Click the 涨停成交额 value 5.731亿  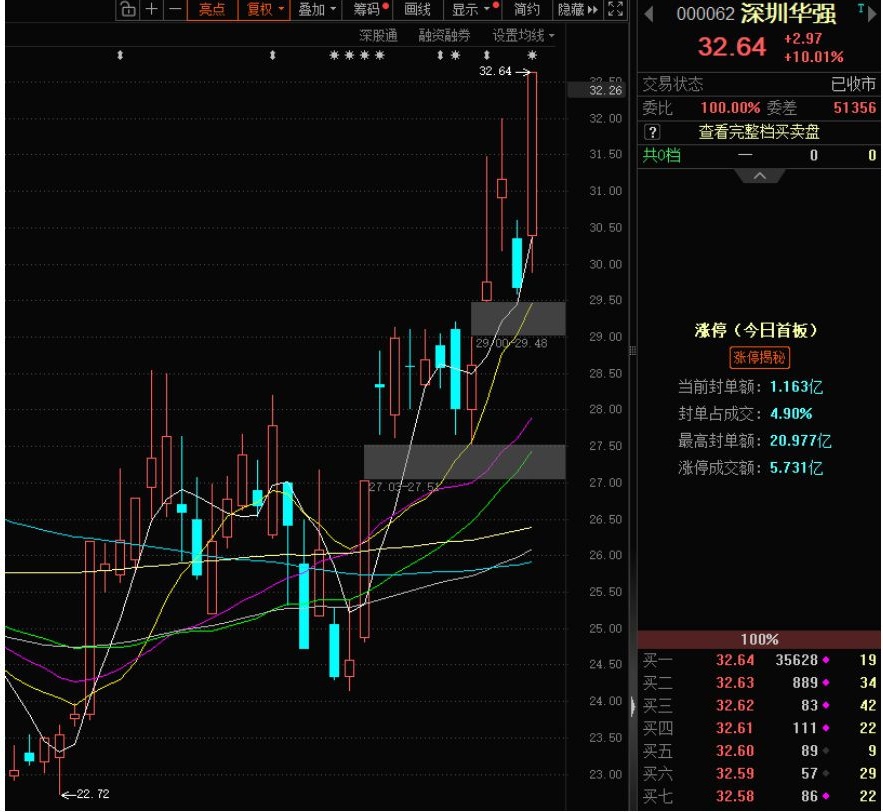point(796,467)
